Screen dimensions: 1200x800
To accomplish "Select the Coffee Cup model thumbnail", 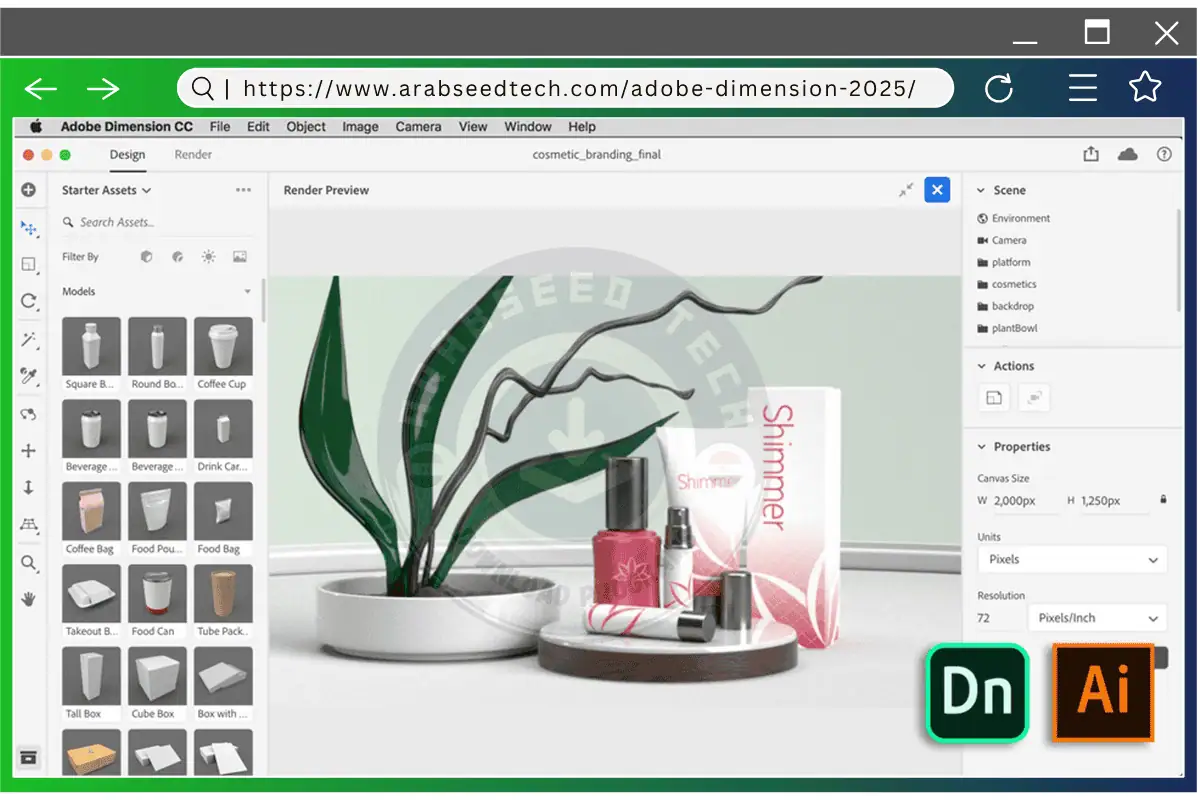I will [223, 346].
